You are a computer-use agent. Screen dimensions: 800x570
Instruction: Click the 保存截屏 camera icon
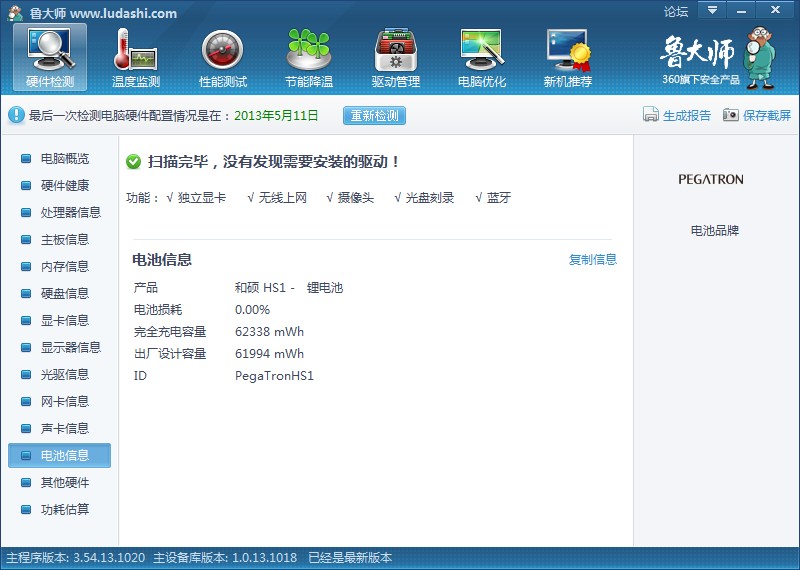731,115
